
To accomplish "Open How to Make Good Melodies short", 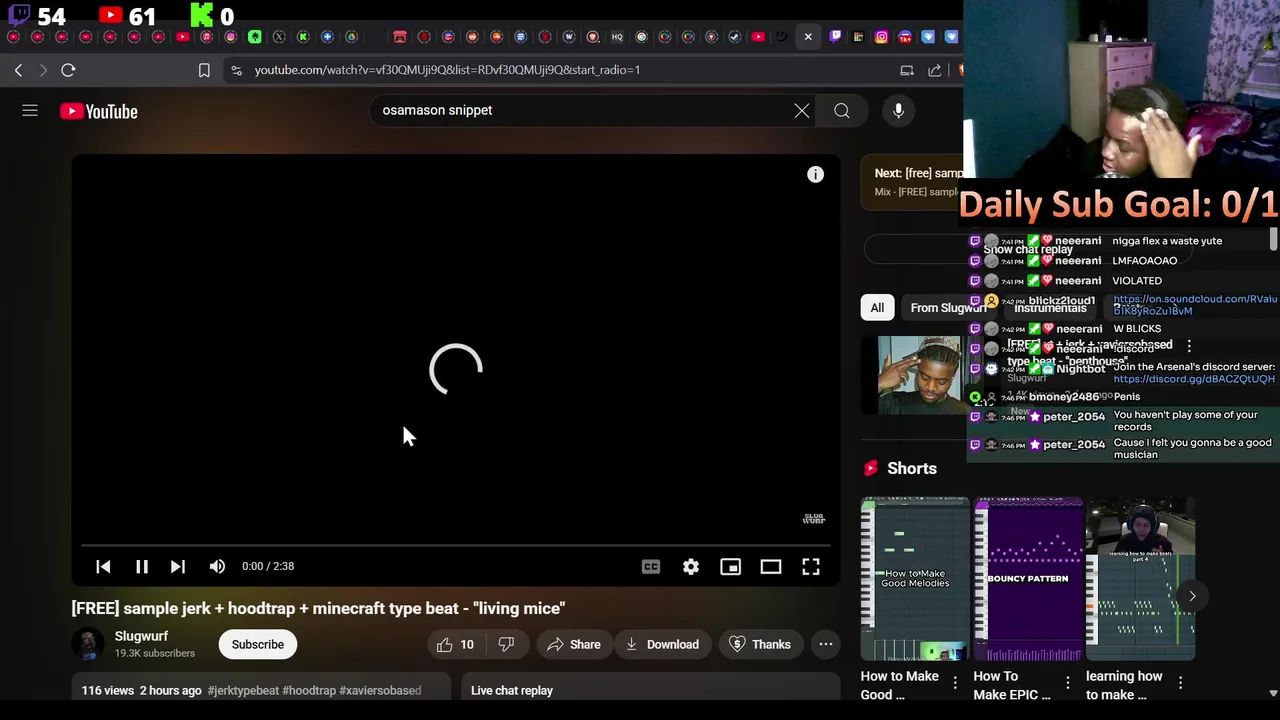I will pyautogui.click(x=915, y=579).
